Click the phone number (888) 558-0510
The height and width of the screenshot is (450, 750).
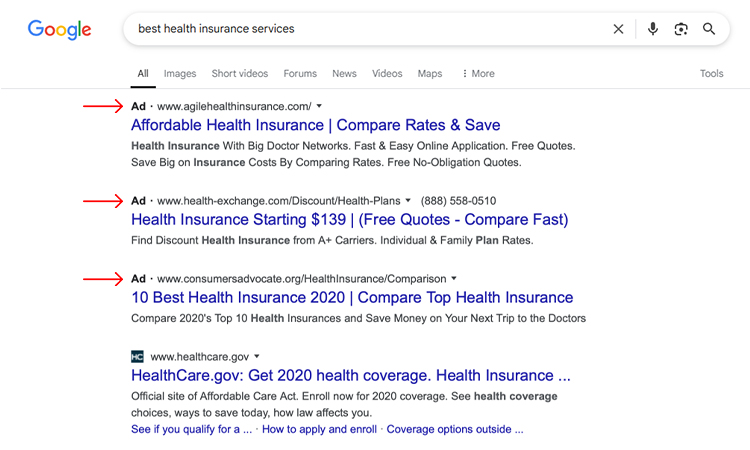[x=458, y=201]
